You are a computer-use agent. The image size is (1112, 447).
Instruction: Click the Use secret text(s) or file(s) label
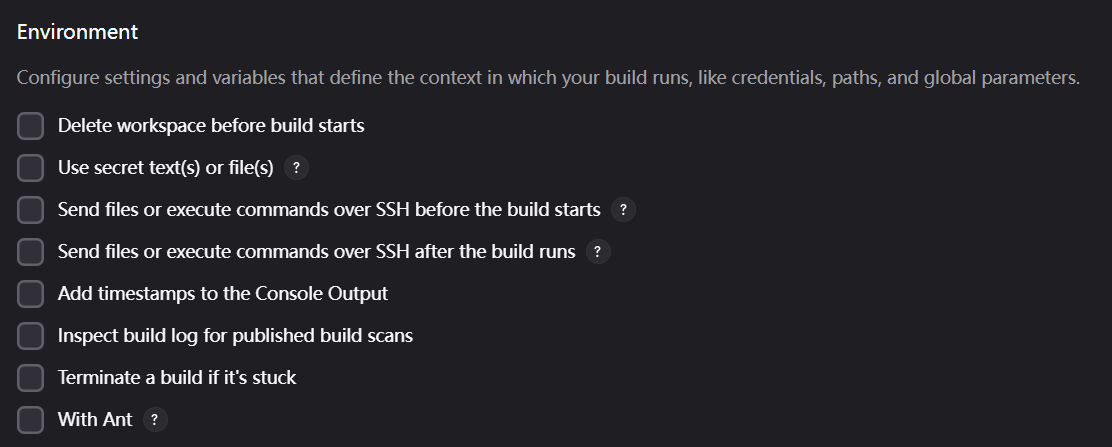[165, 168]
